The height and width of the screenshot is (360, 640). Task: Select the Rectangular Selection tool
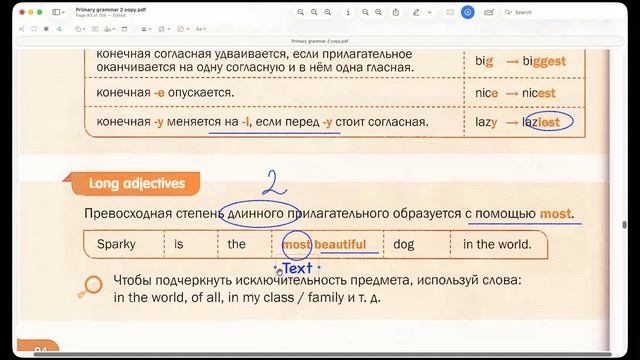[x=34, y=29]
